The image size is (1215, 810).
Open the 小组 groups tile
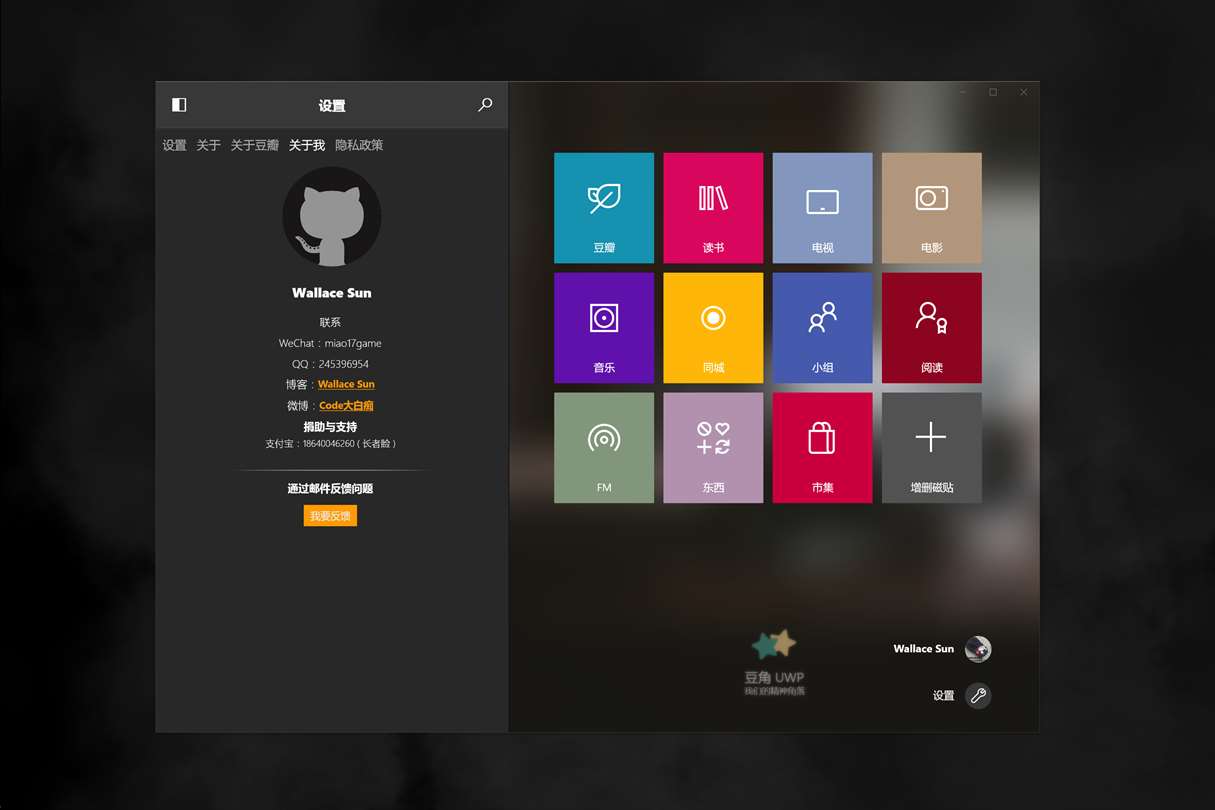822,328
